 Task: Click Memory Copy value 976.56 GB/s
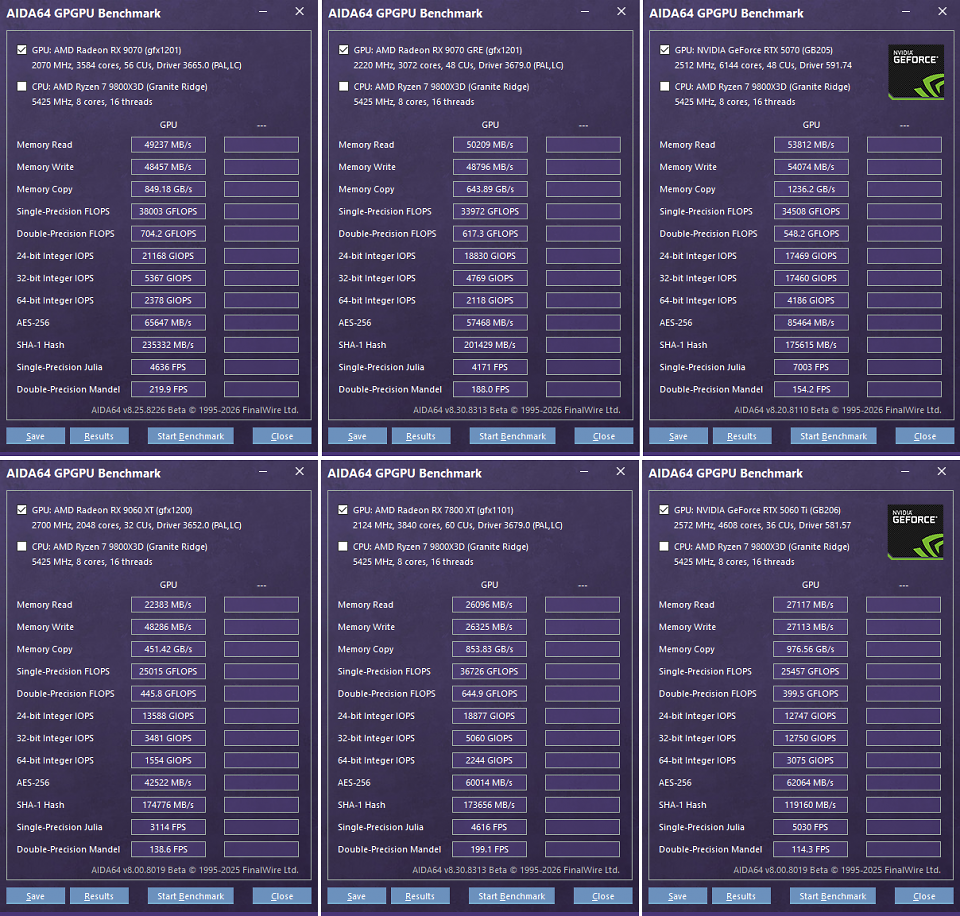(810, 649)
